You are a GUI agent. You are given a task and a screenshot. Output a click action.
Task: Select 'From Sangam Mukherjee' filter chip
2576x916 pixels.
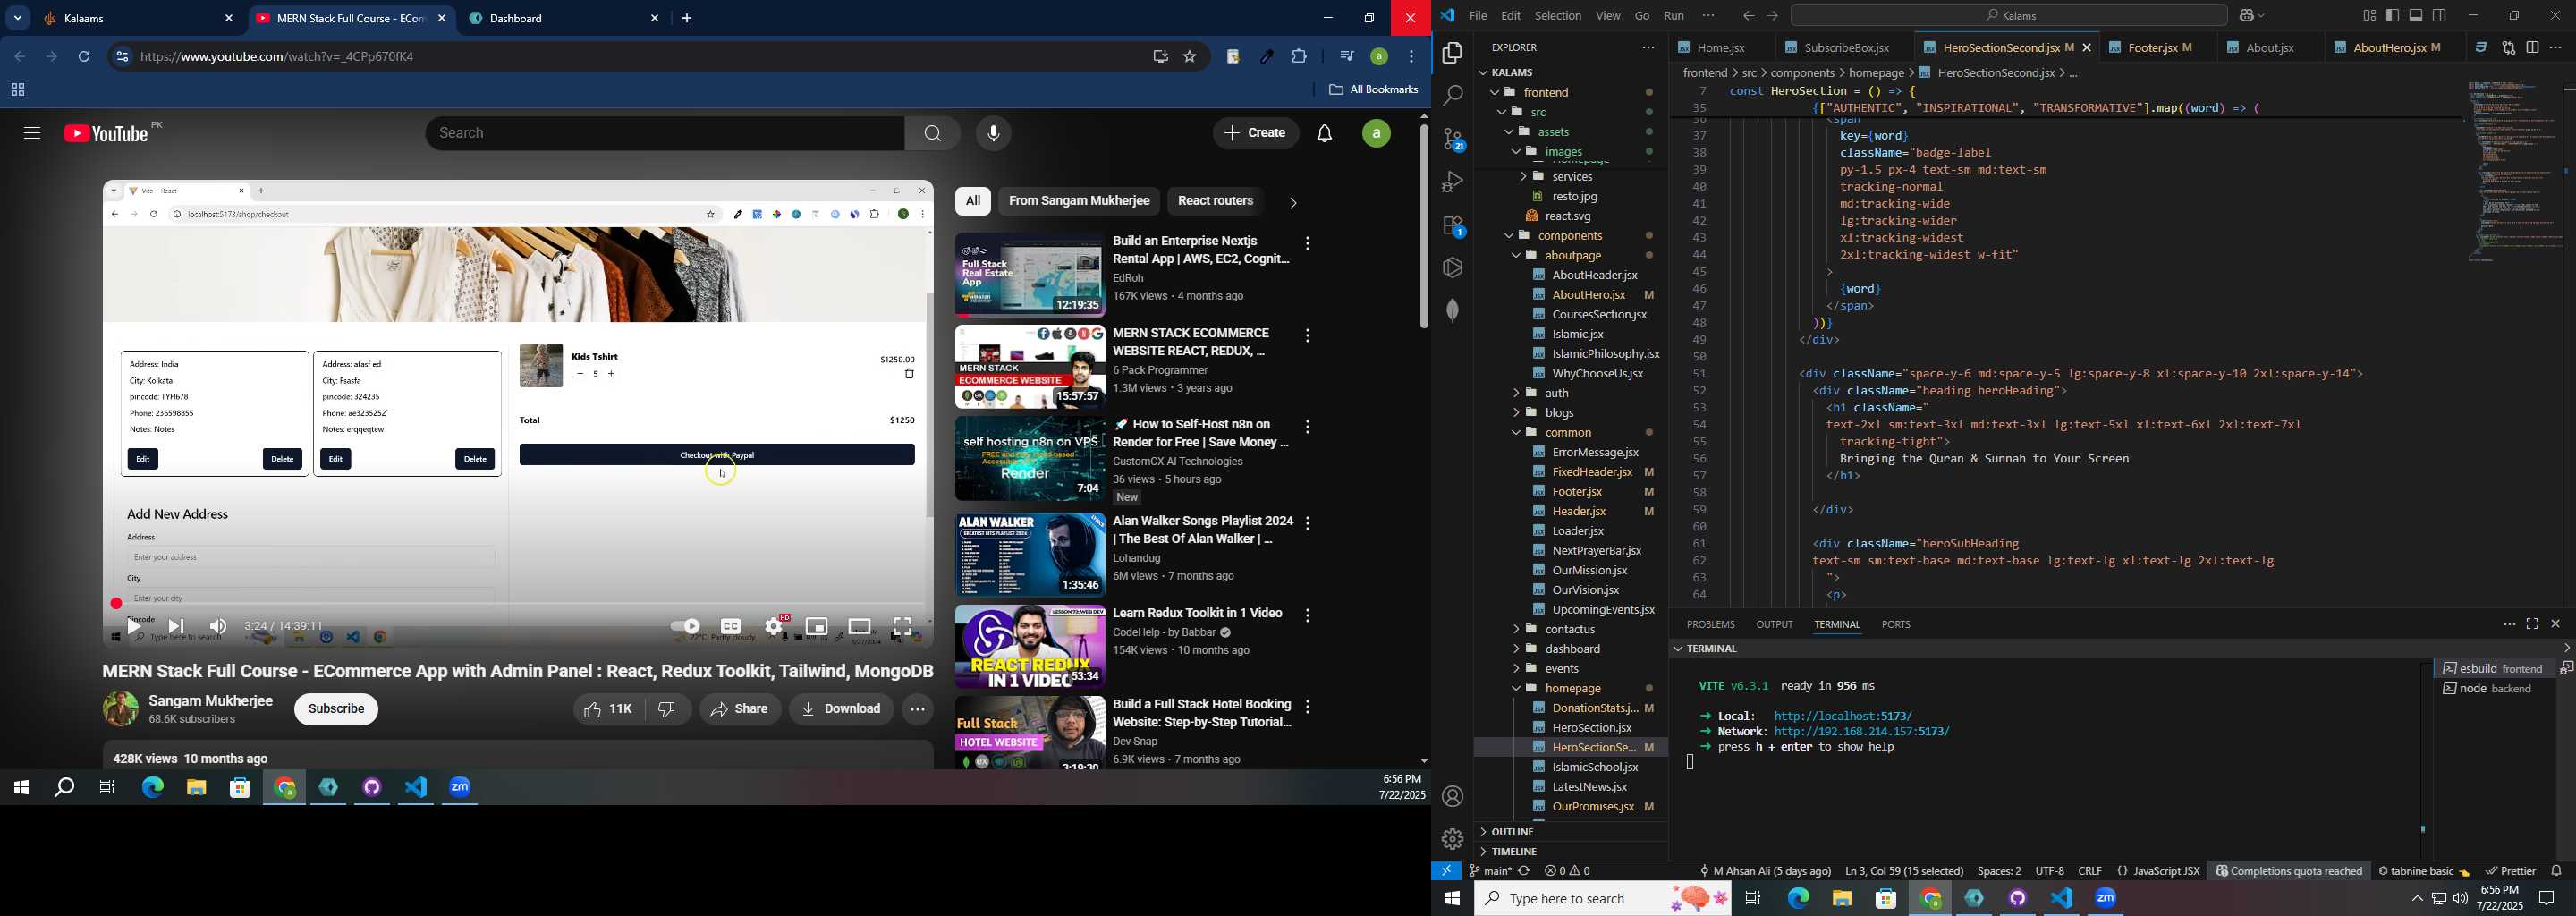tap(1079, 201)
